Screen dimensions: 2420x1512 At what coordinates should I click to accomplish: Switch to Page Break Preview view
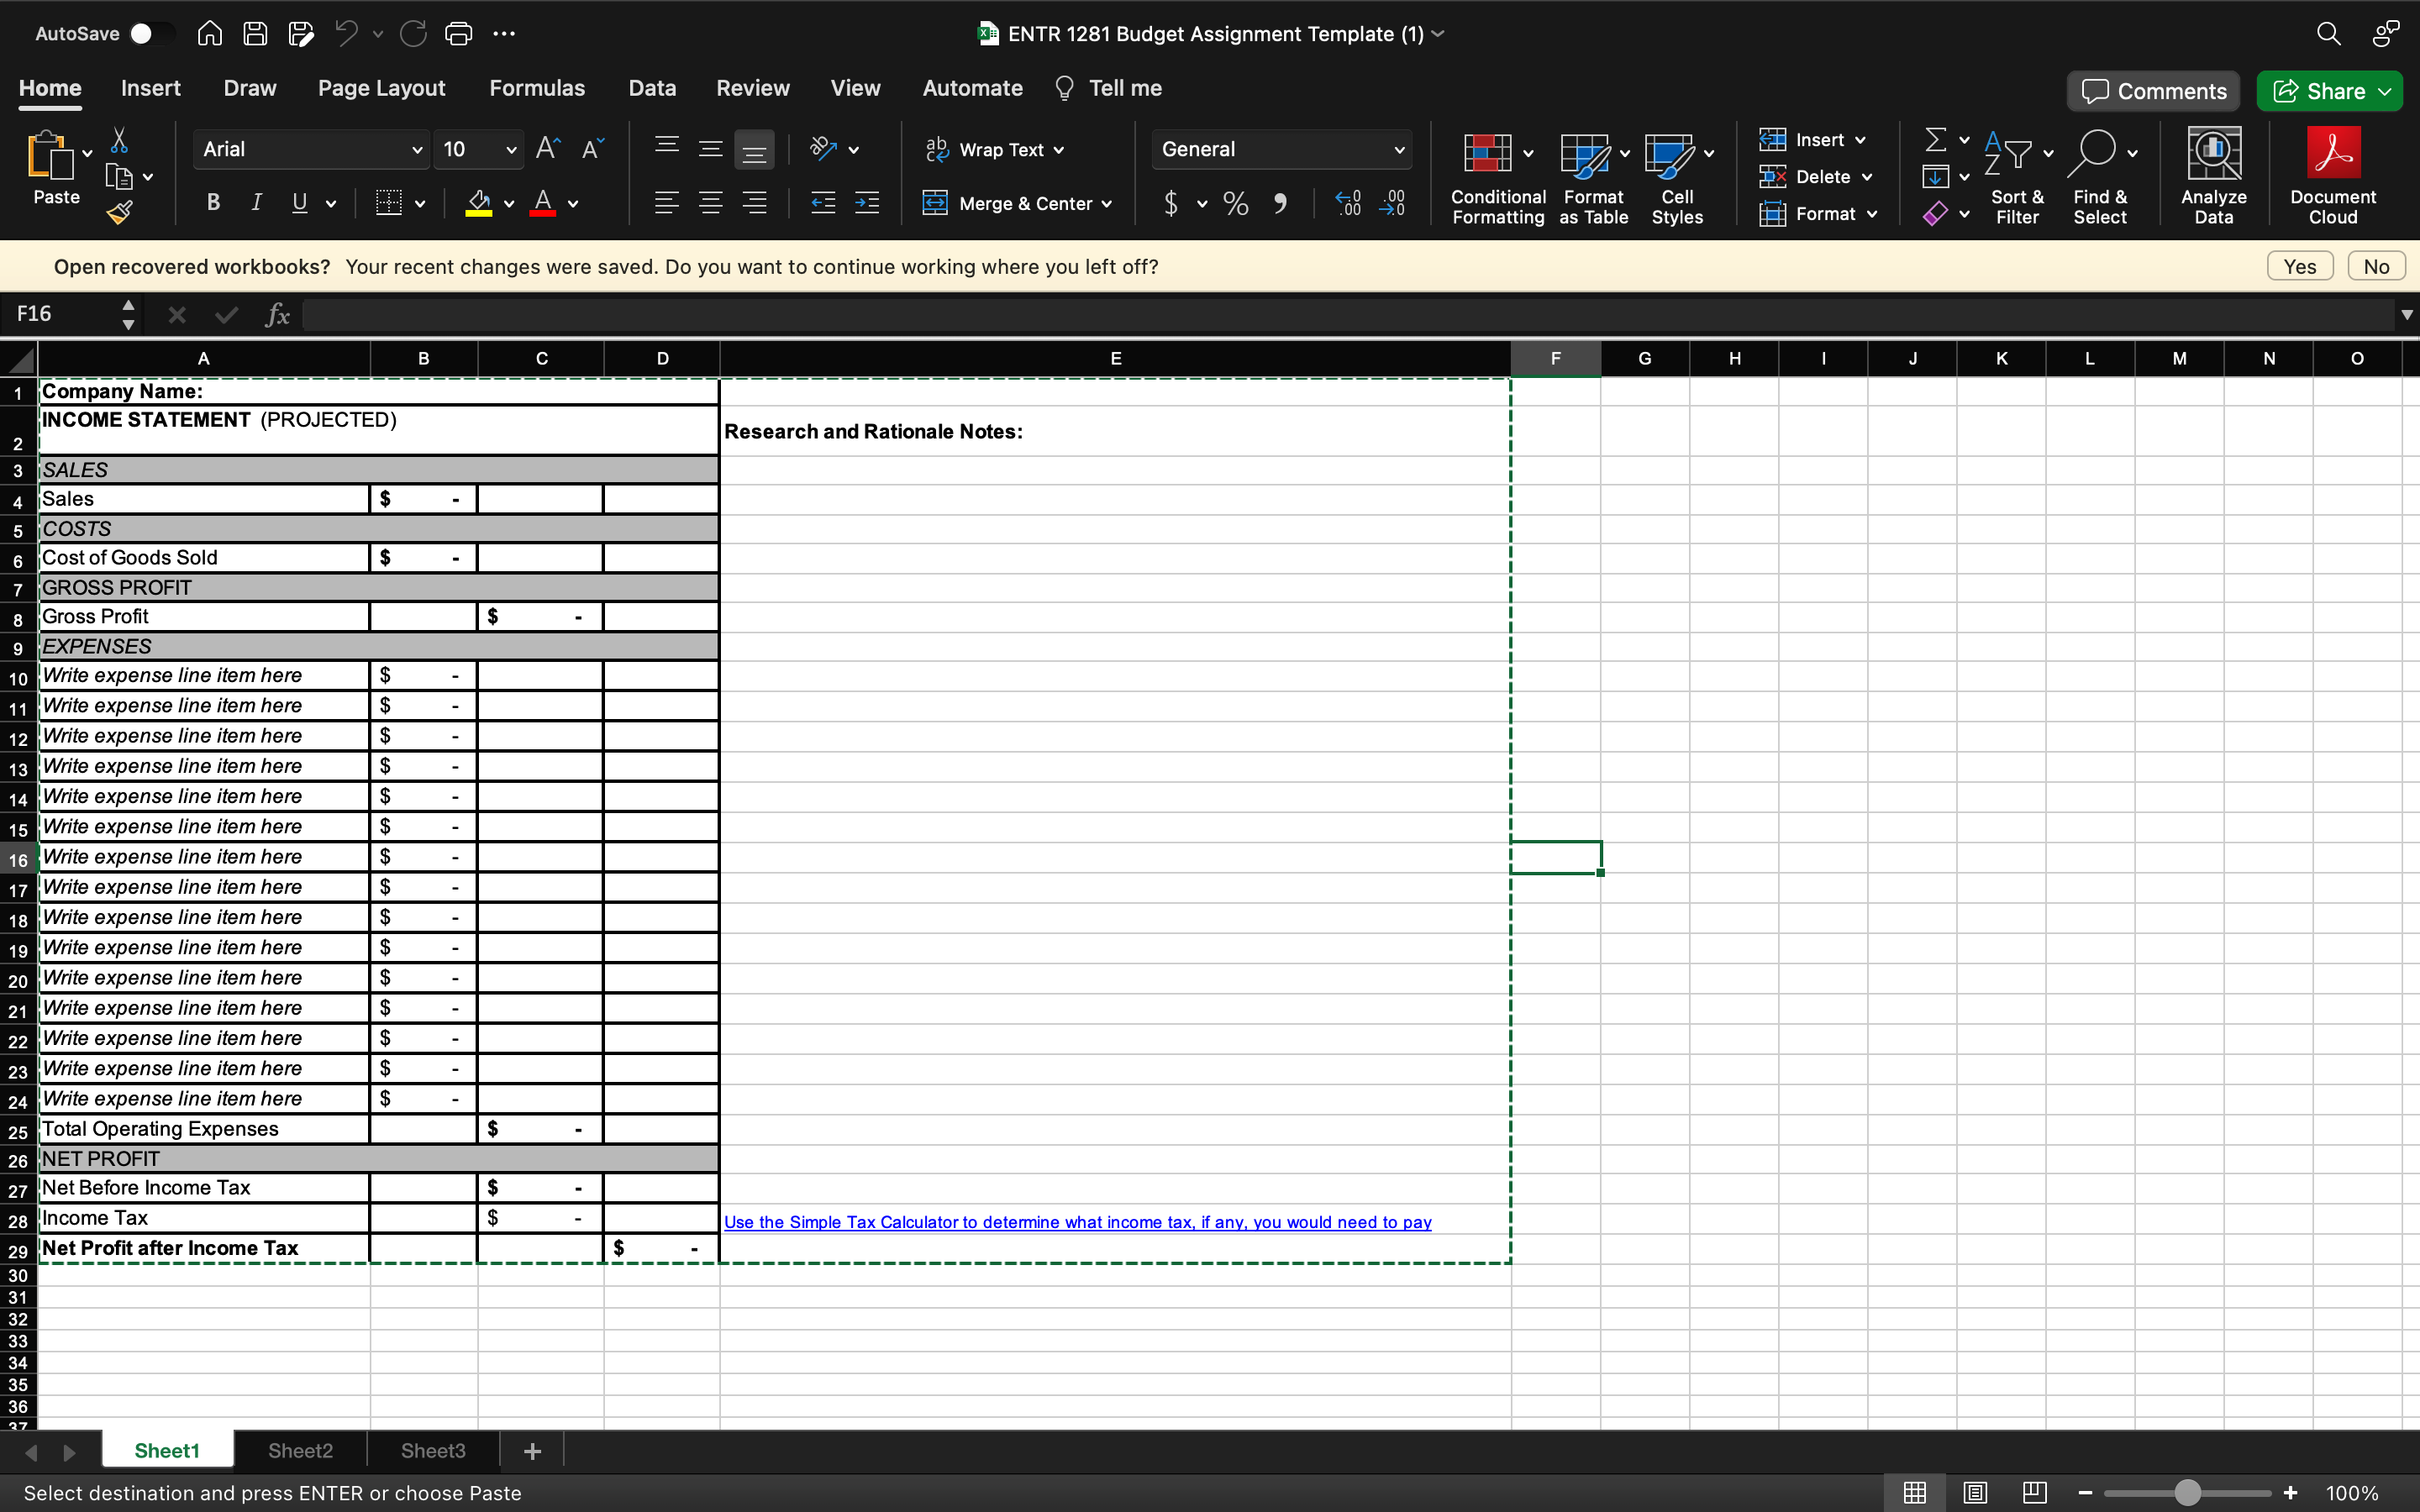[x=2034, y=1492]
